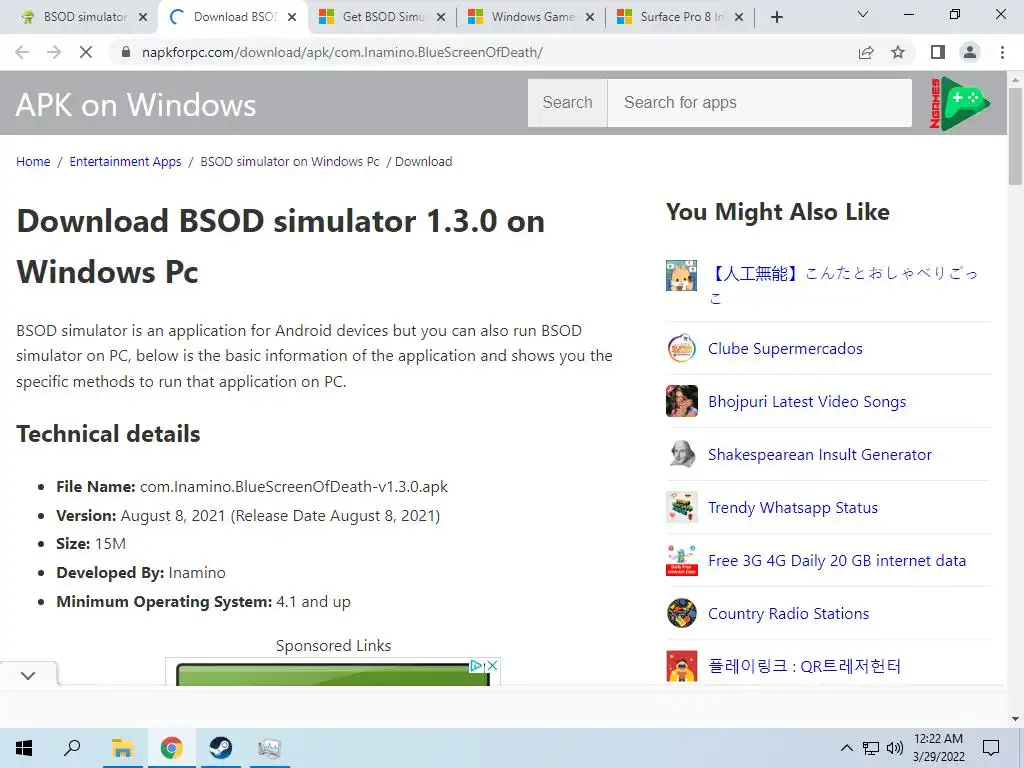
Task: Open the tab search dropdown chevron
Action: pyautogui.click(x=863, y=15)
